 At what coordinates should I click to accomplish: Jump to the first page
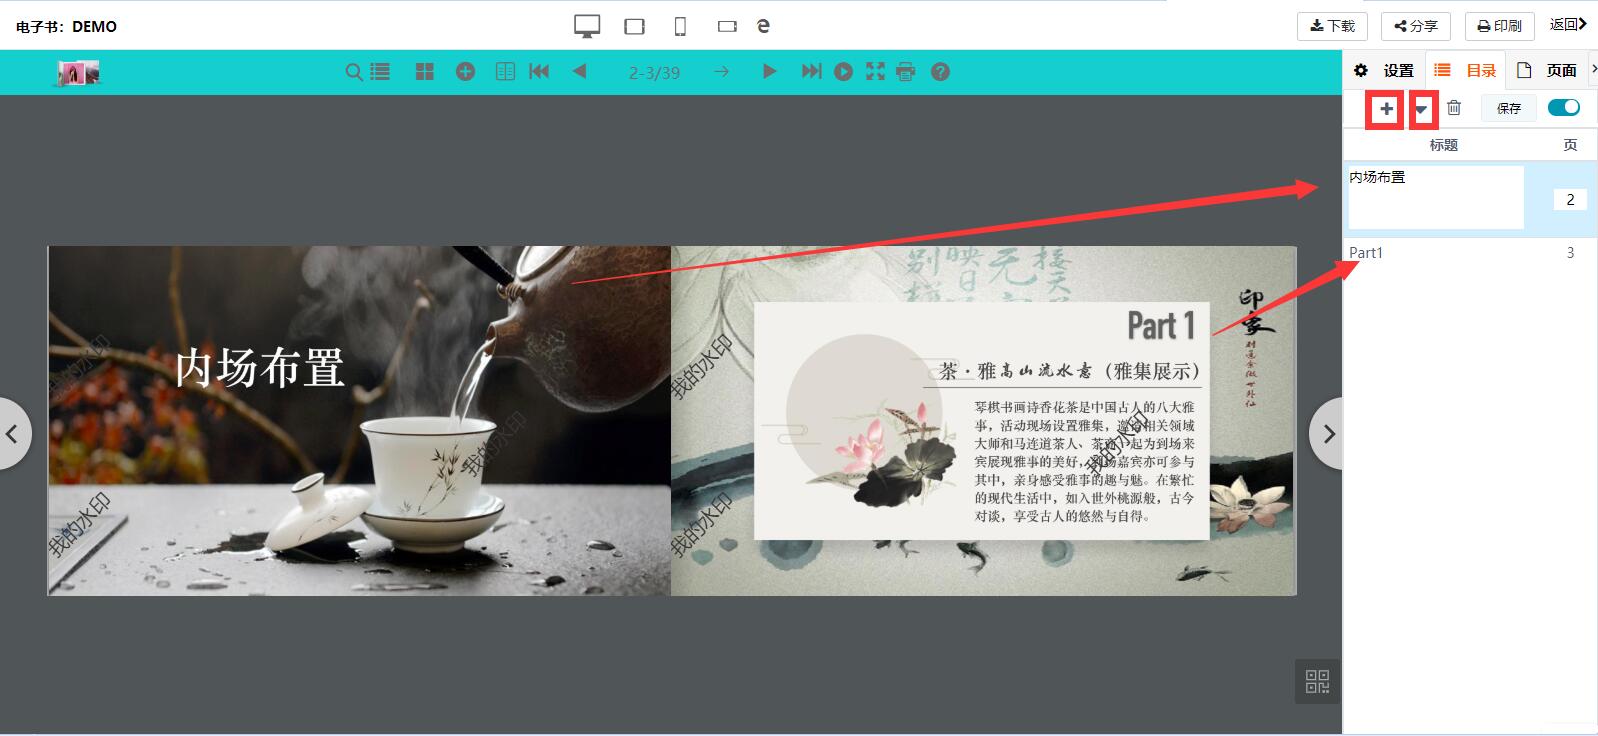(539, 72)
